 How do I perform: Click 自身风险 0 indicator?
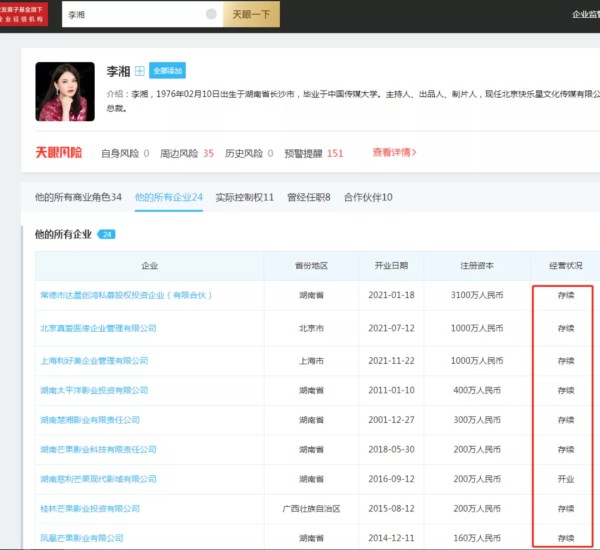click(125, 153)
